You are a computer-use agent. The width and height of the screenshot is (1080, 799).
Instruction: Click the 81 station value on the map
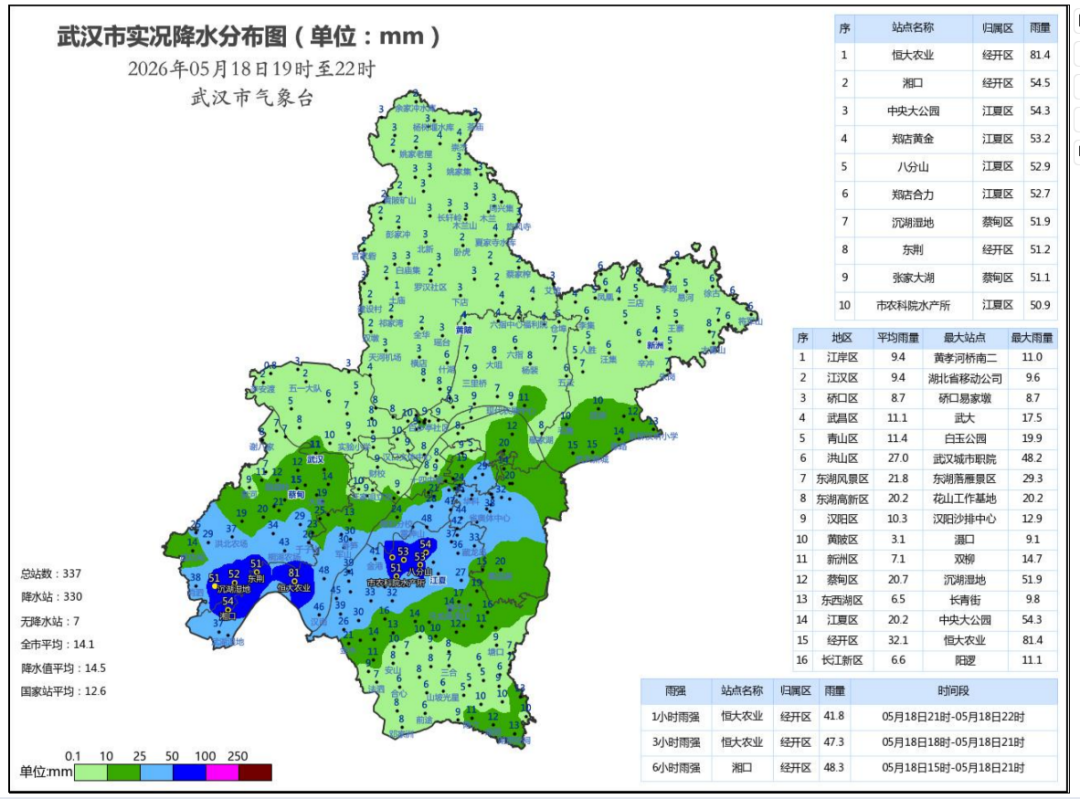click(x=294, y=572)
